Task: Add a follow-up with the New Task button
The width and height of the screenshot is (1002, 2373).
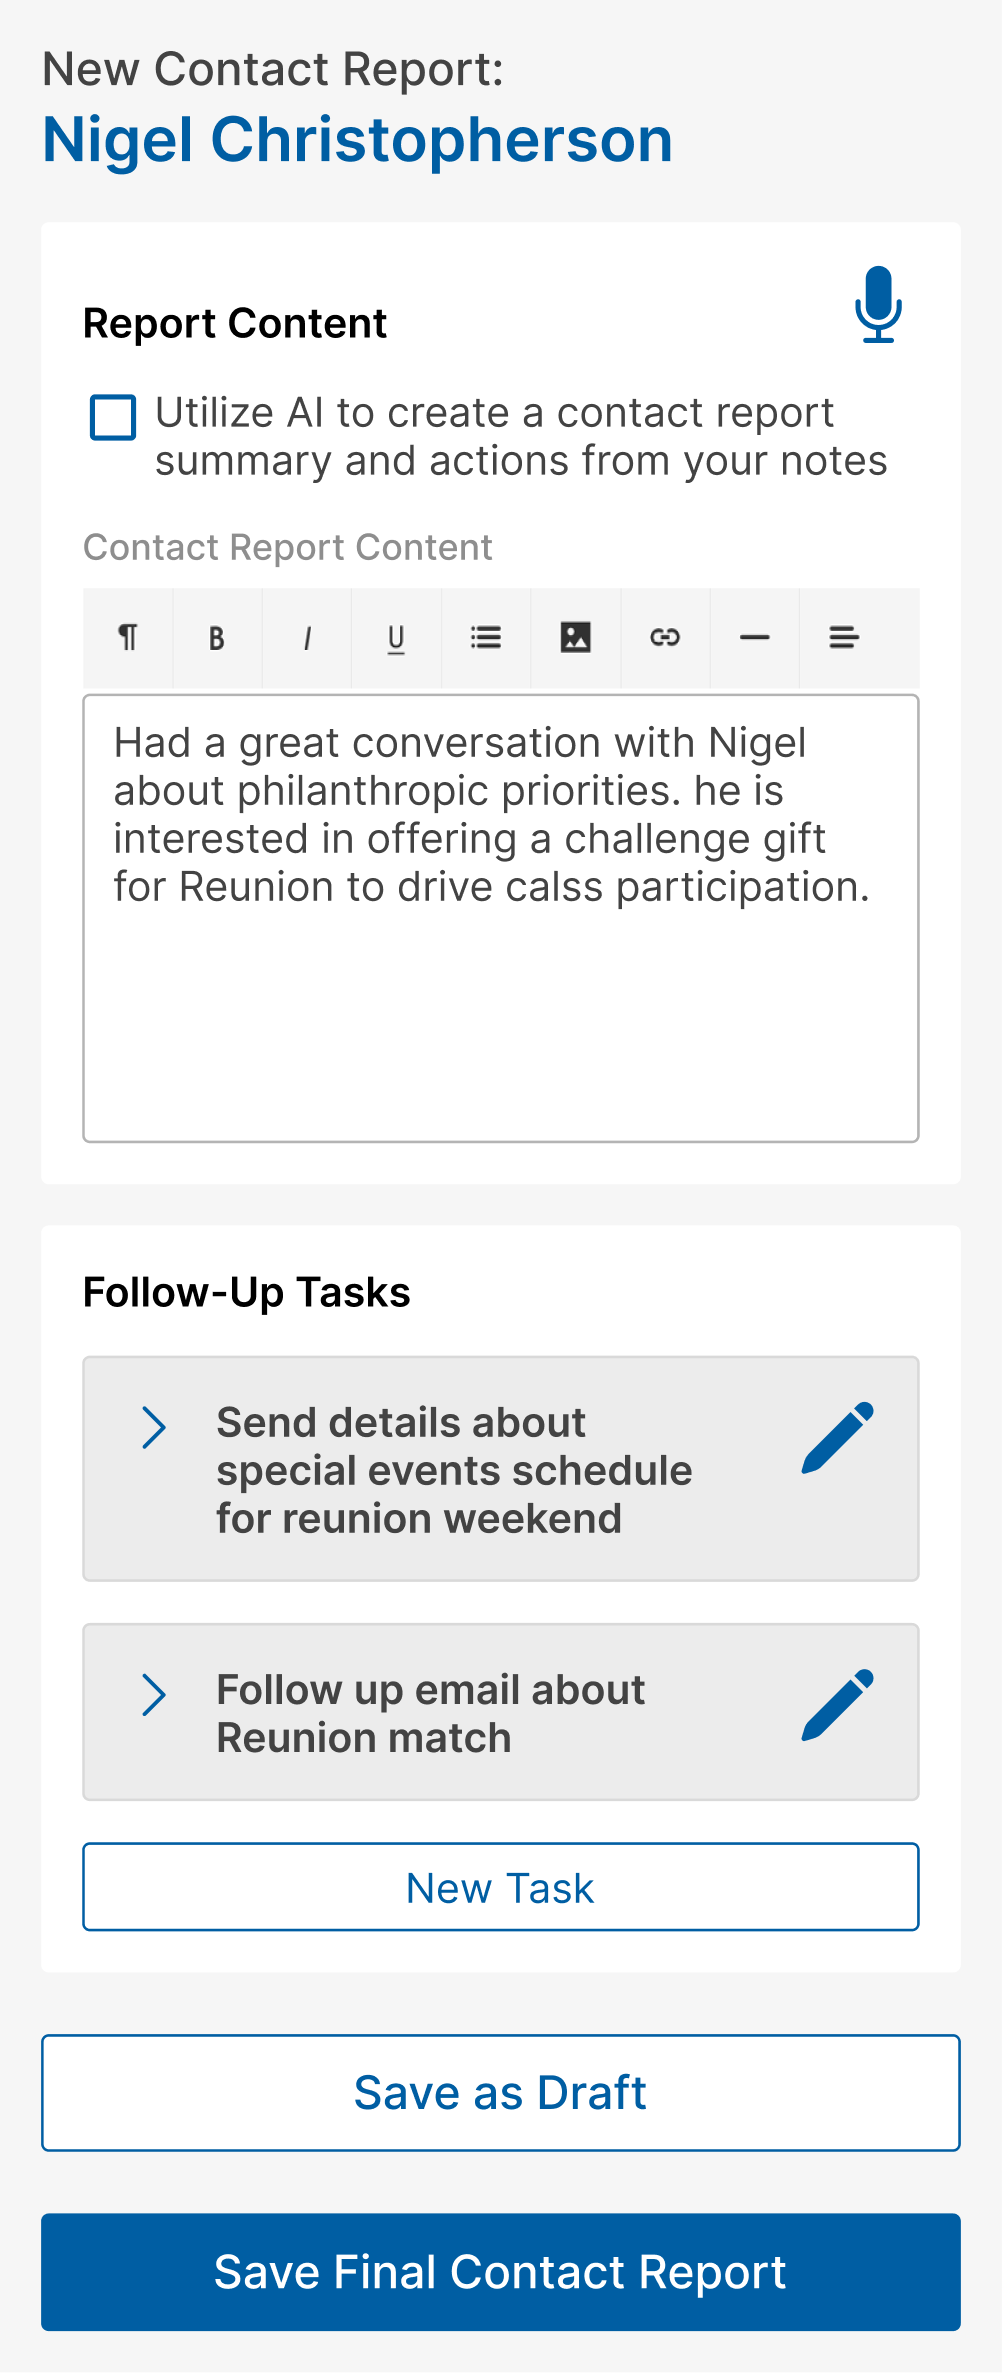Action: 500,1887
